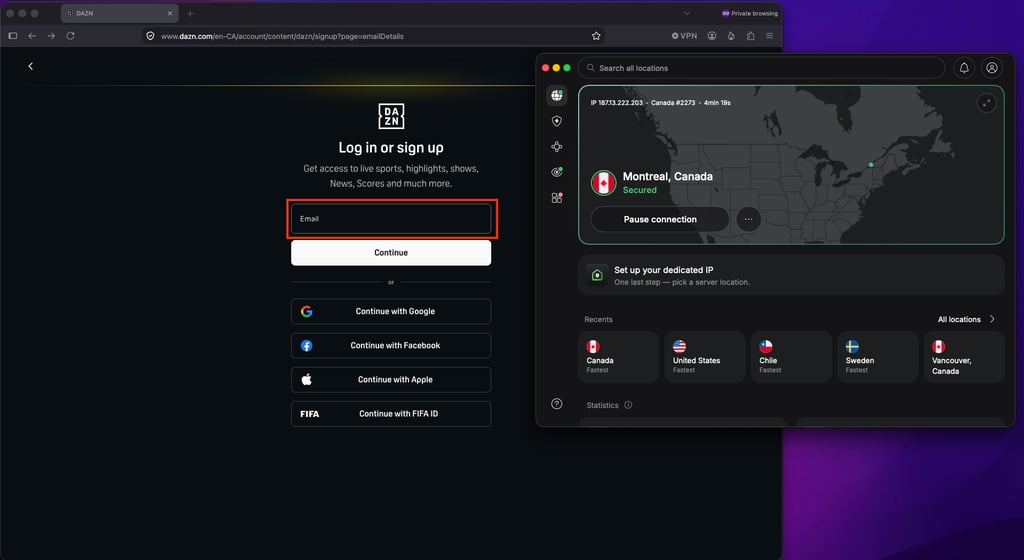This screenshot has height=560, width=1024.
Task: Close the DAZN tab
Action: 170,13
